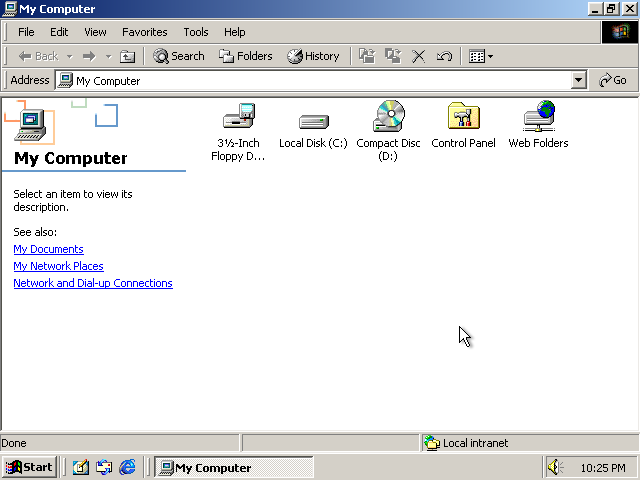The width and height of the screenshot is (640, 480).
Task: Click the Delete X toolbar icon
Action: [x=418, y=56]
